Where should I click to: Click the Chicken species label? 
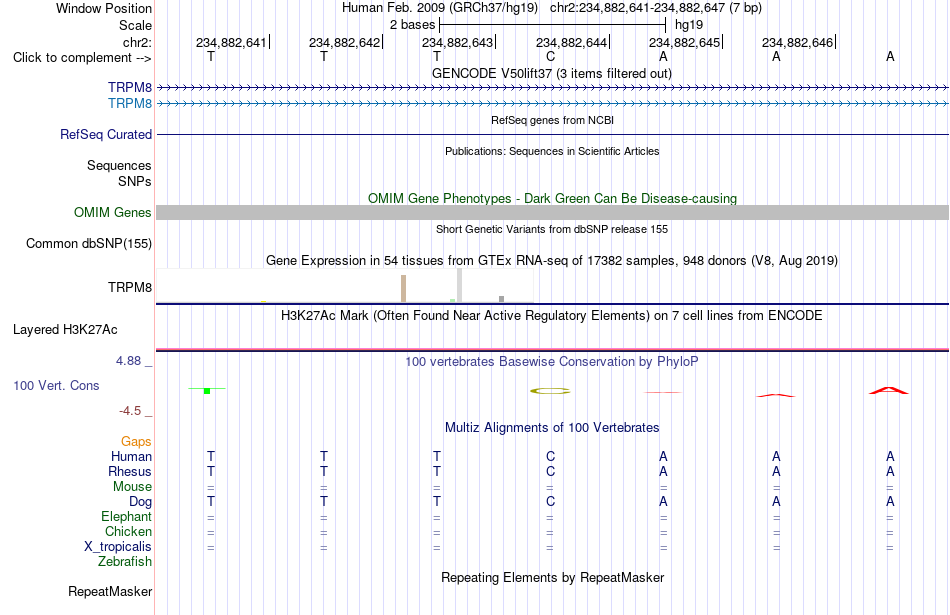(128, 531)
